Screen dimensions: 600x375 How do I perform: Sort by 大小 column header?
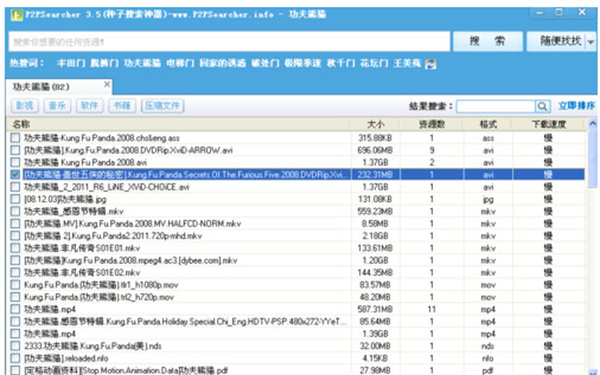[375, 124]
